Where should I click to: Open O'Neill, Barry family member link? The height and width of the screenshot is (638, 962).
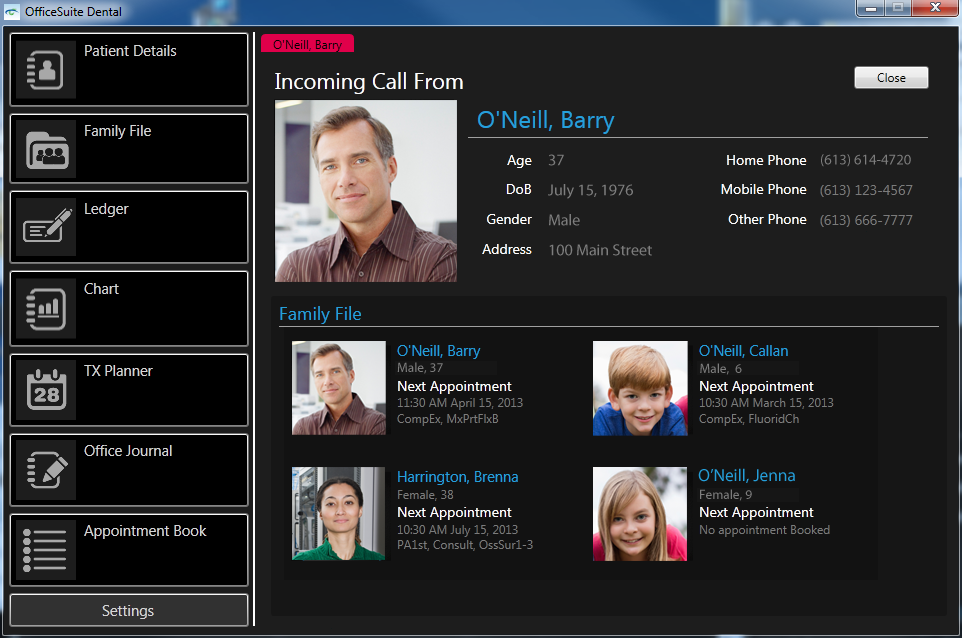[439, 351]
